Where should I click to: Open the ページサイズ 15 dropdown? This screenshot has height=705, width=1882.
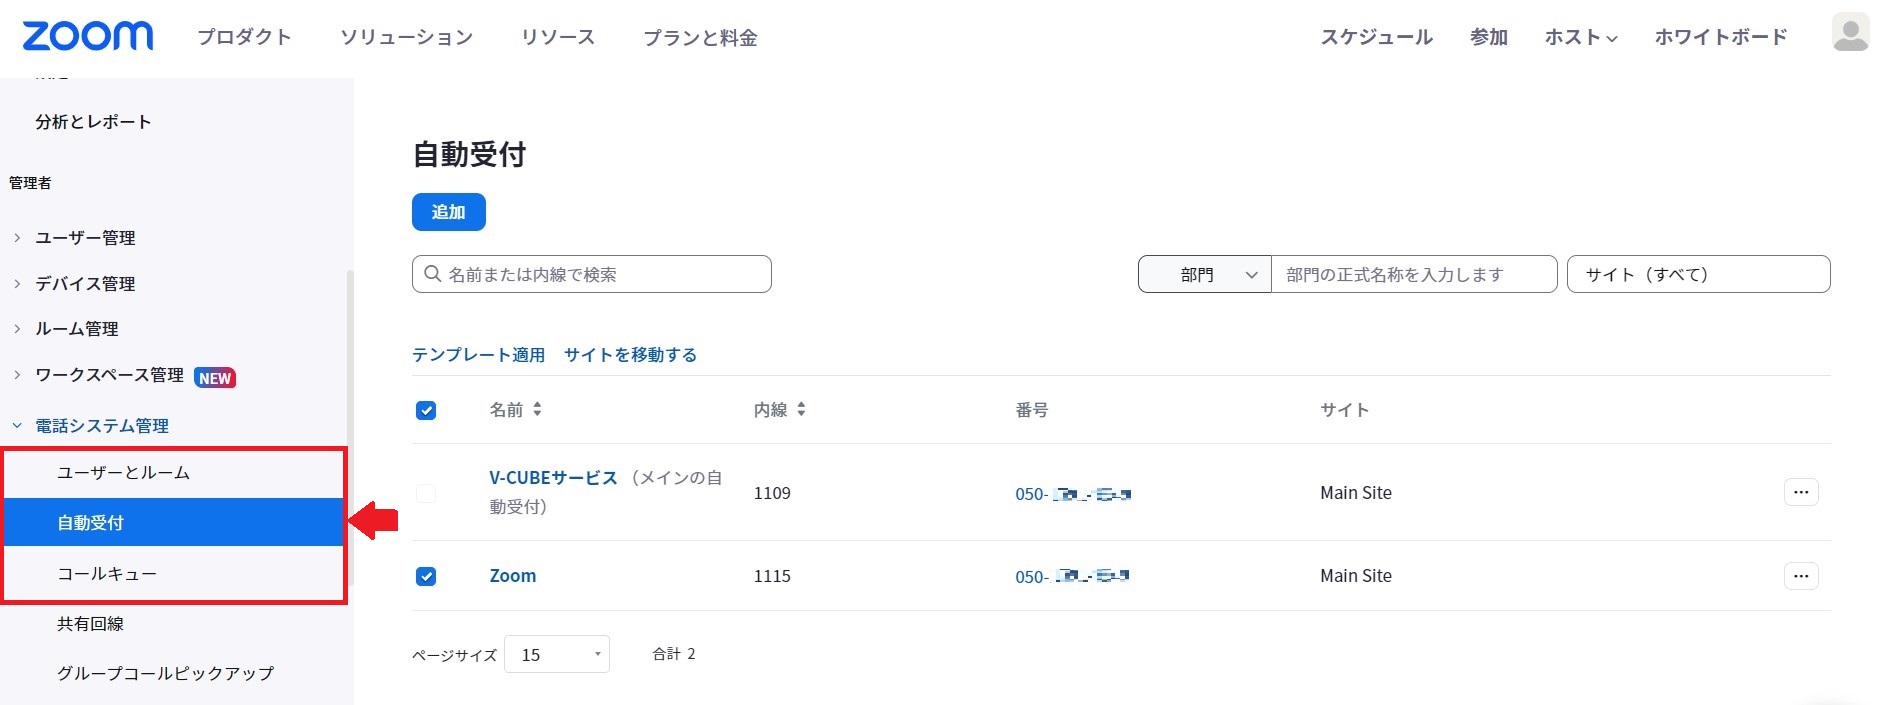point(557,654)
